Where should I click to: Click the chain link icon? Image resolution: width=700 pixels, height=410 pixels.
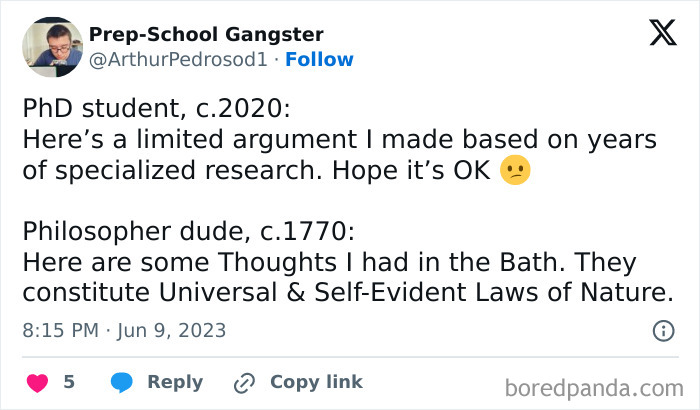[244, 382]
